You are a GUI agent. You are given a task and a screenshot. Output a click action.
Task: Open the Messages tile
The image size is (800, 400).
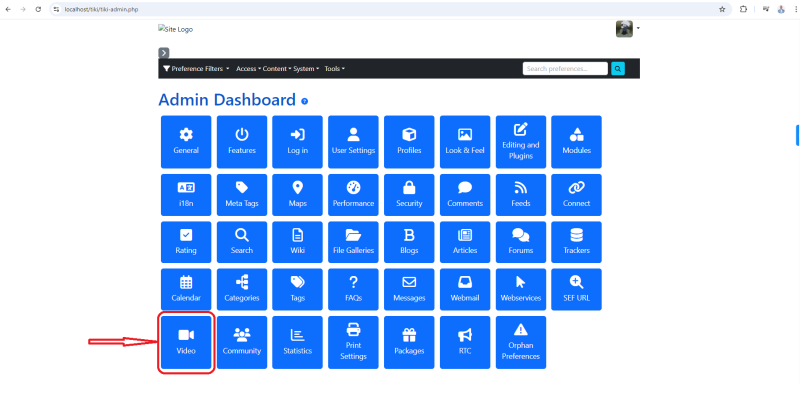pyautogui.click(x=409, y=289)
